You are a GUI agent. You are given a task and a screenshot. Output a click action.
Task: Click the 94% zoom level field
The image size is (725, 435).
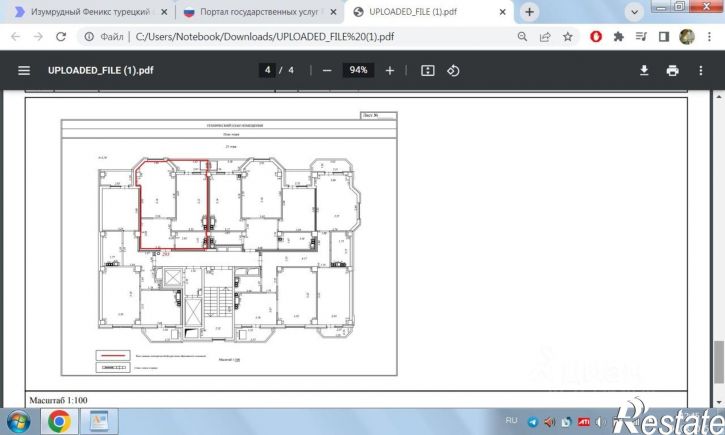pyautogui.click(x=358, y=71)
